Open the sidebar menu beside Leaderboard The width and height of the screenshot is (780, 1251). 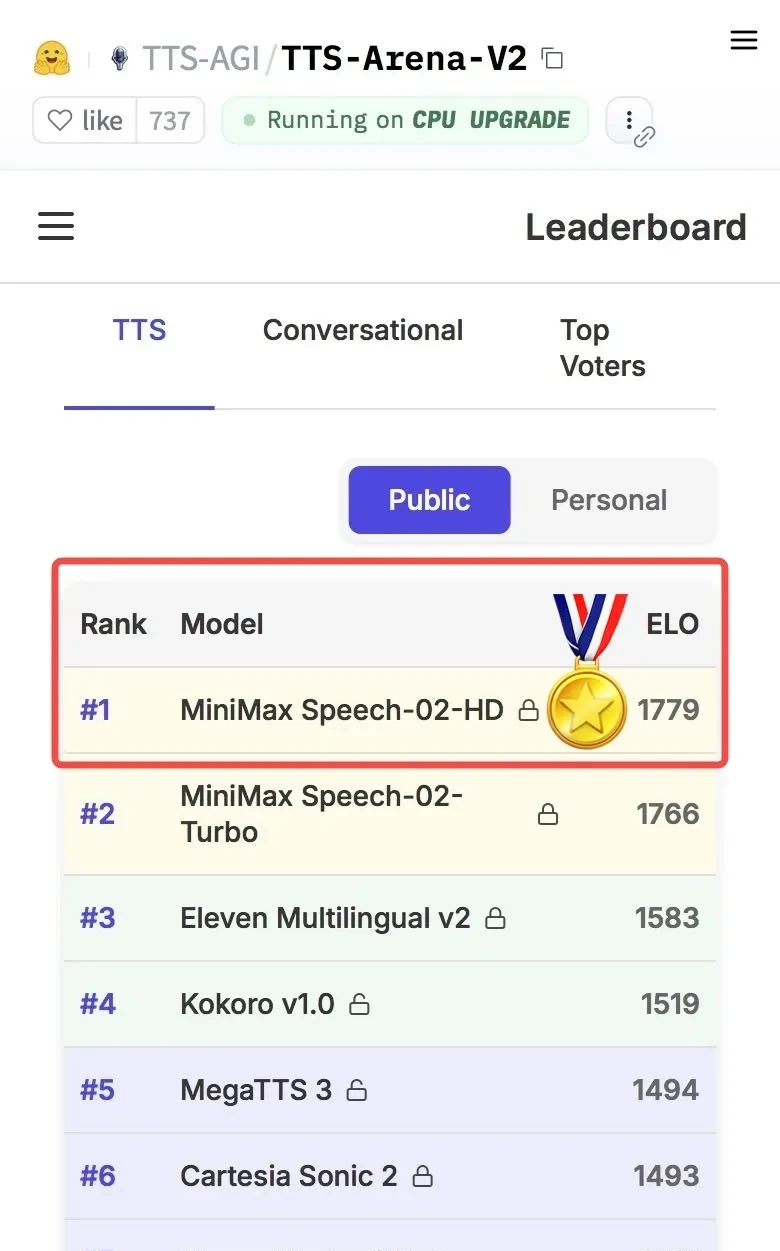coord(56,226)
